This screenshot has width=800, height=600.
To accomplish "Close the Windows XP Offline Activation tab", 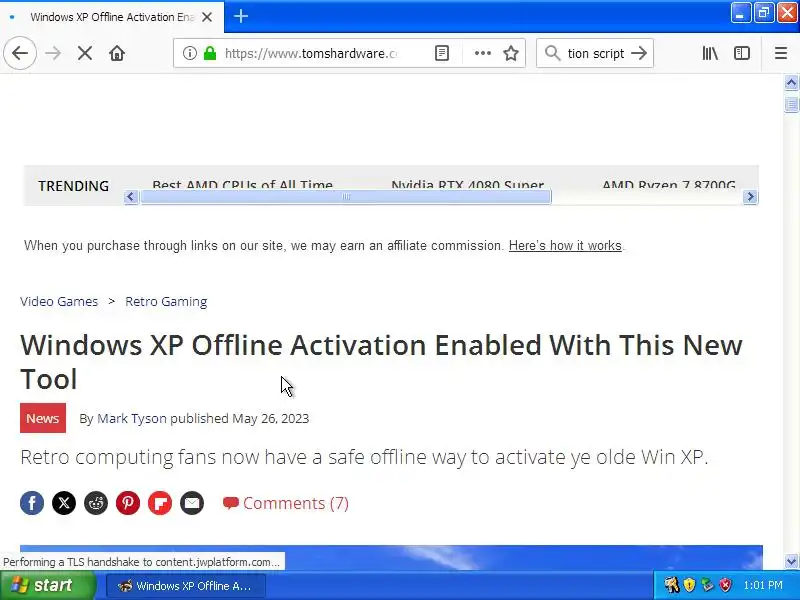I will tap(207, 17).
